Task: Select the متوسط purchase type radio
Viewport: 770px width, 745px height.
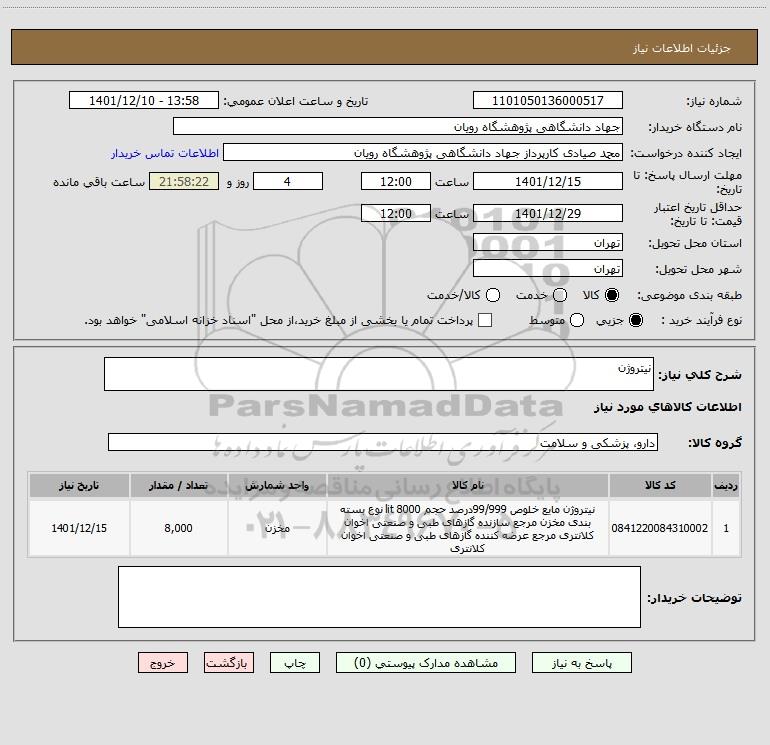Action: (x=577, y=320)
